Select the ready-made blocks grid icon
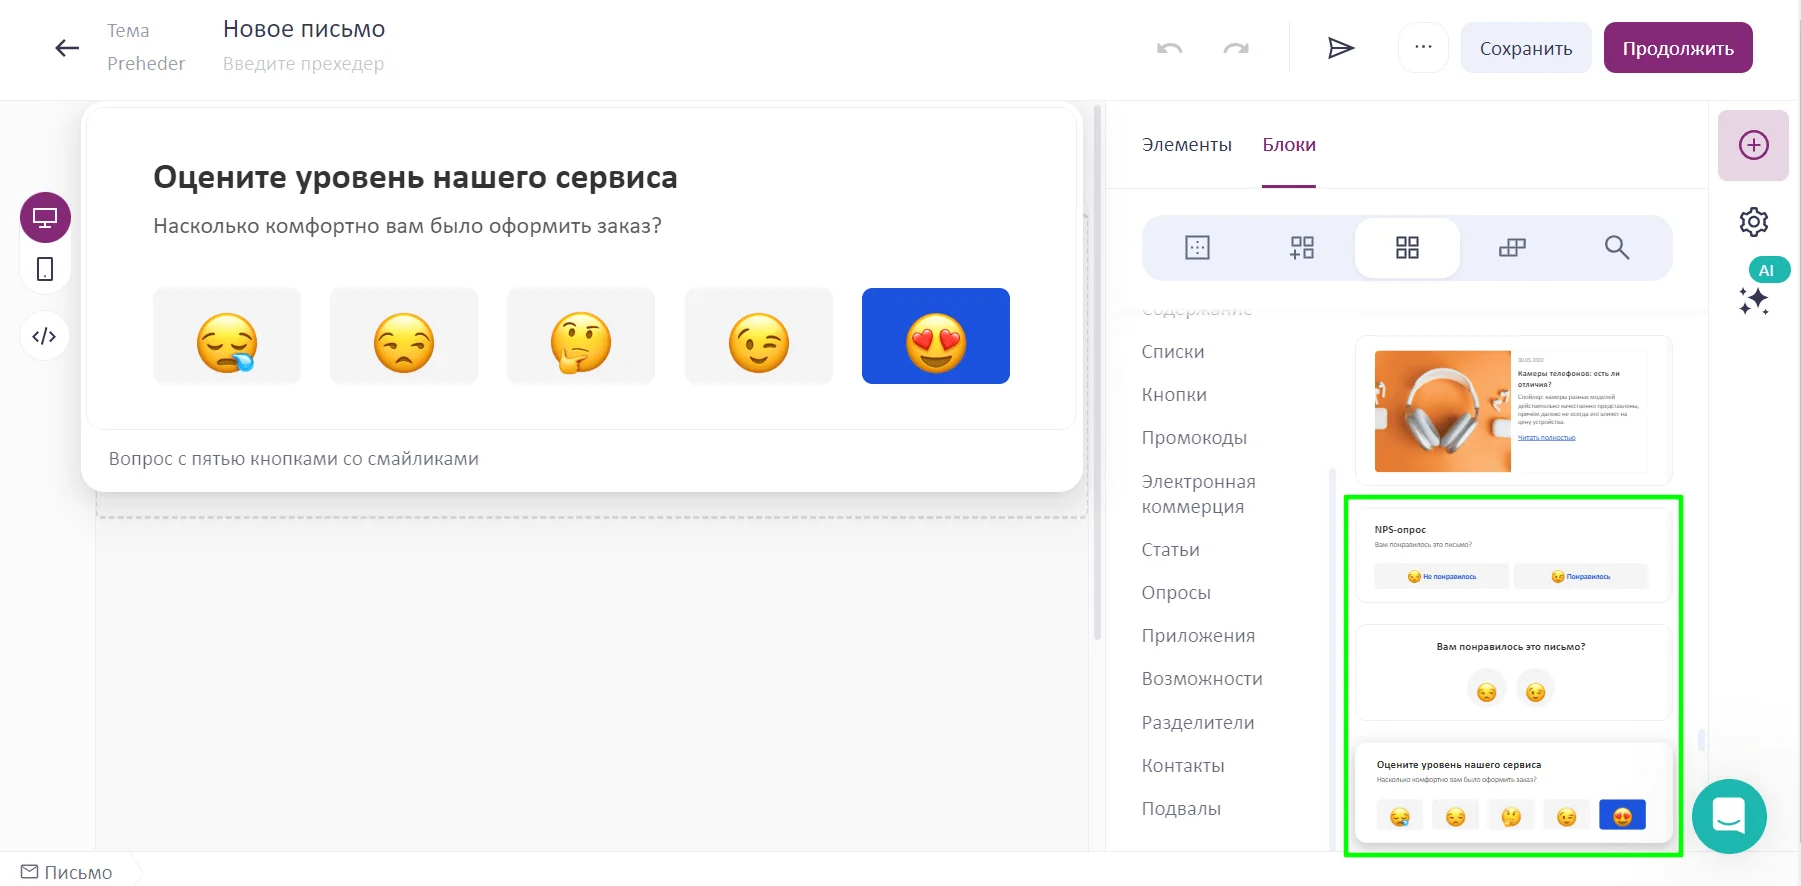This screenshot has height=886, width=1801. tap(1407, 248)
